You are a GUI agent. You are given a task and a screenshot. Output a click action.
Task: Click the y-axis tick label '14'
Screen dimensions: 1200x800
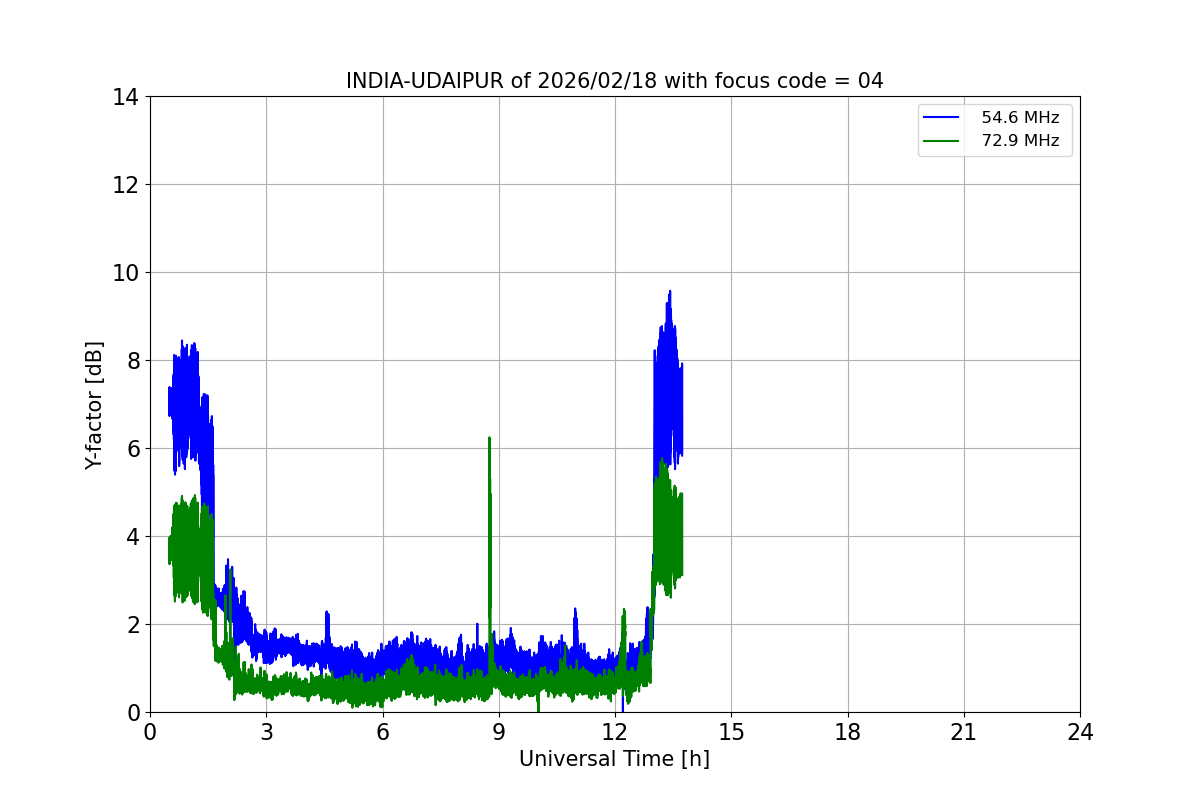tap(125, 97)
